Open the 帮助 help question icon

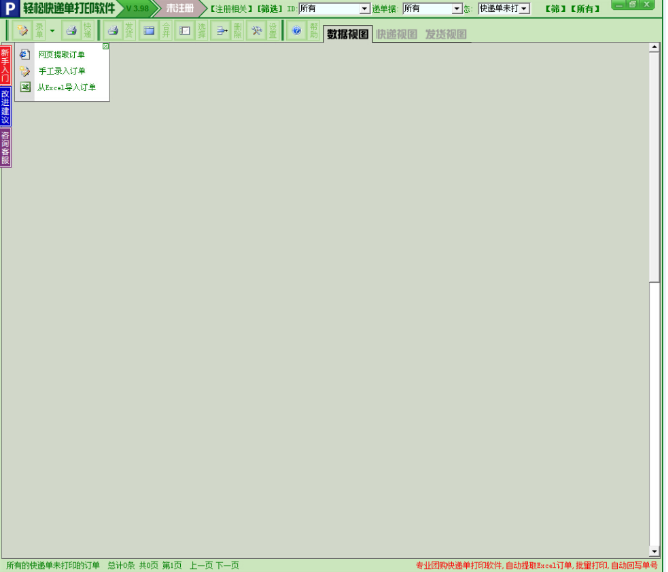(297, 31)
